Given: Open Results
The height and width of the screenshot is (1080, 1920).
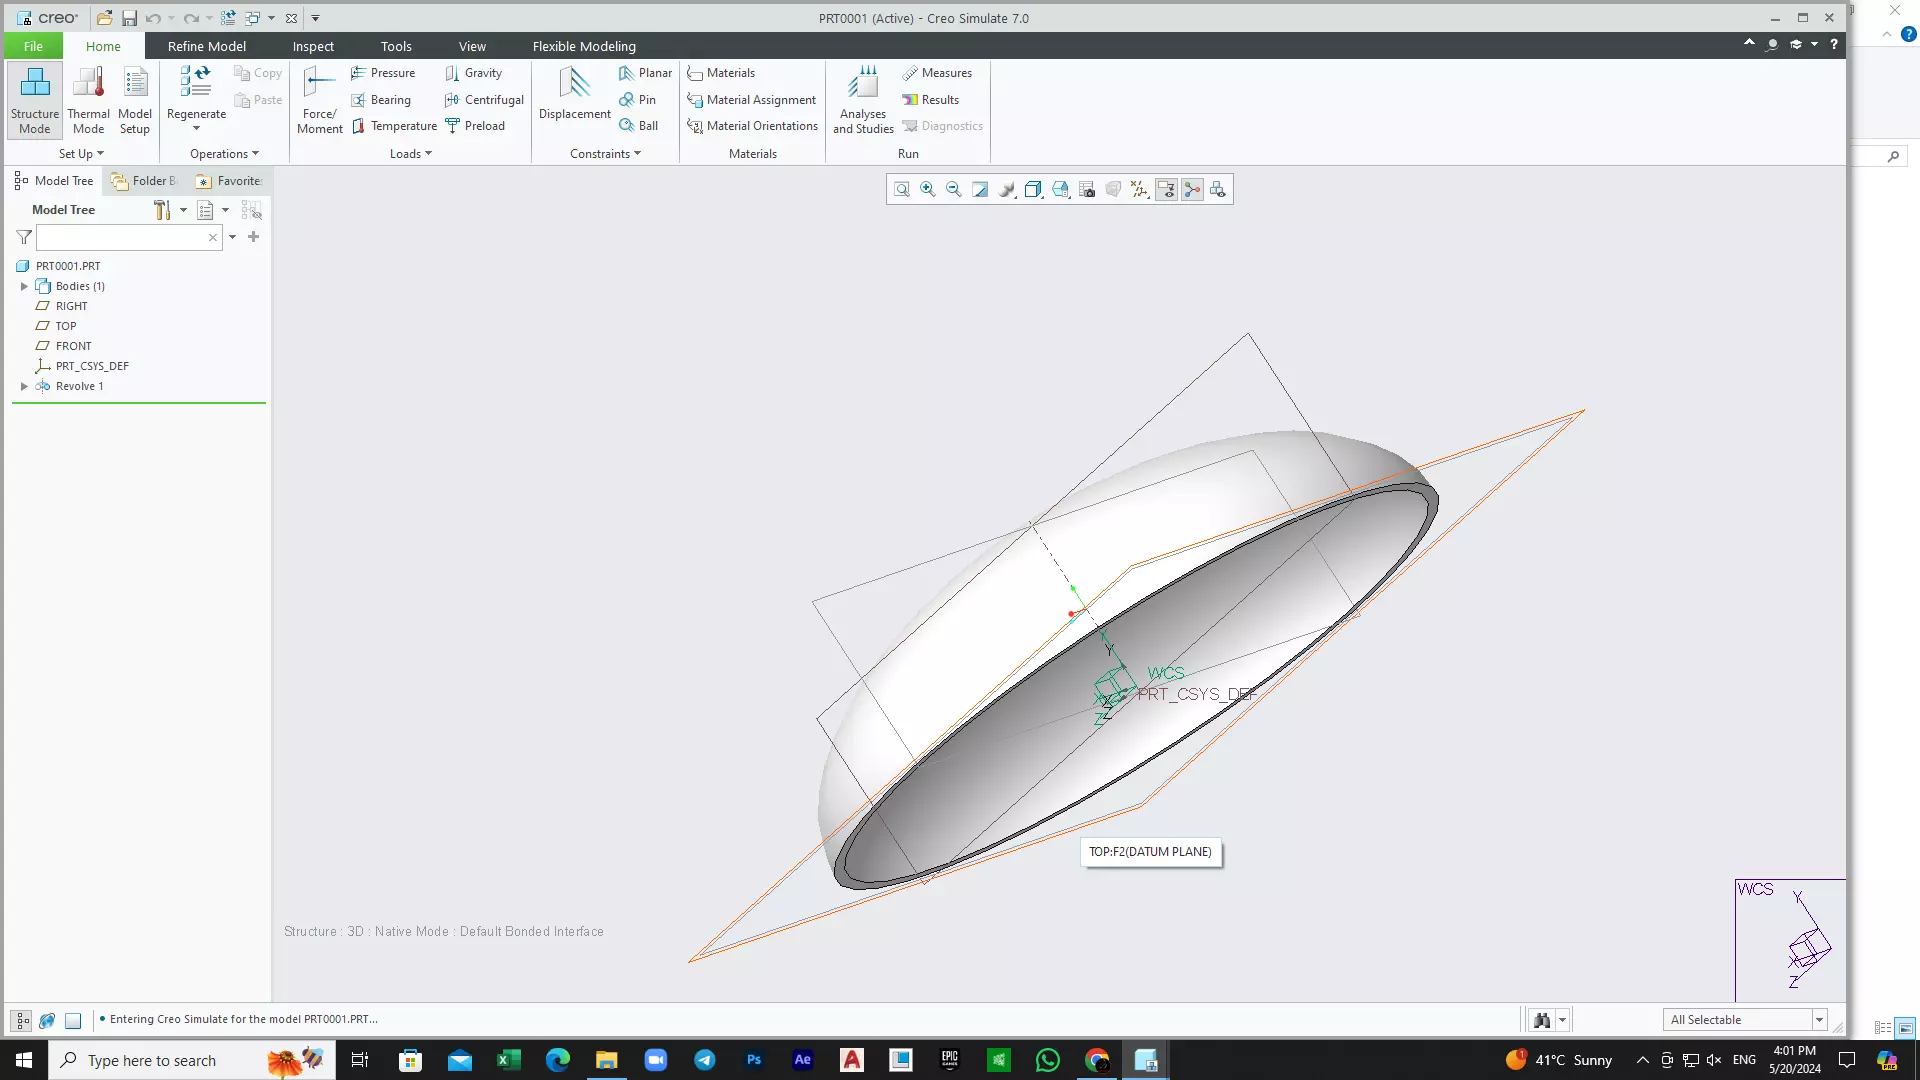Looking at the screenshot, I should (x=931, y=100).
